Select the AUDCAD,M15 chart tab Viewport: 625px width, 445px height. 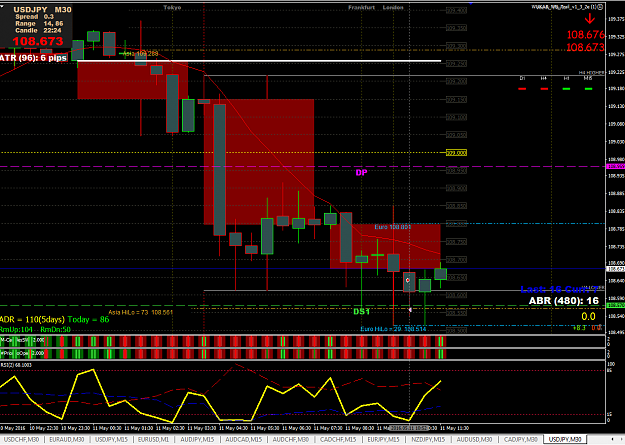coord(243,439)
